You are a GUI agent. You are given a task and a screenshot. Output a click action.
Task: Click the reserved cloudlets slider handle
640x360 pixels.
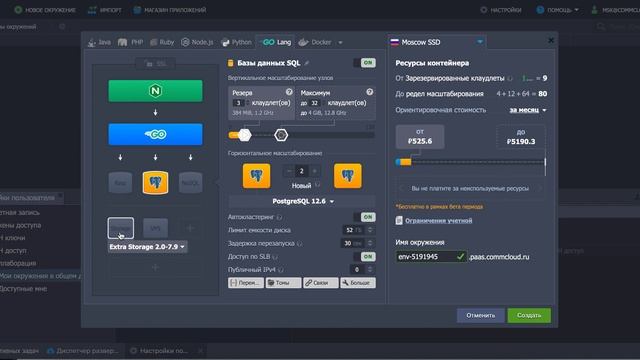[244, 135]
